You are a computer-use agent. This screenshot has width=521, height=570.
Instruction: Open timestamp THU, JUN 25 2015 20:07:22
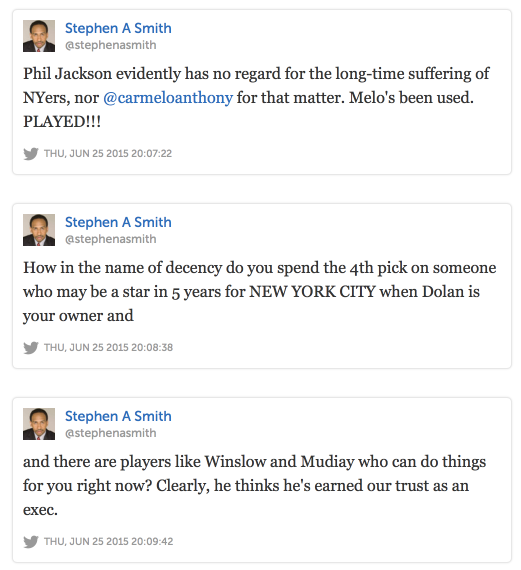(108, 153)
